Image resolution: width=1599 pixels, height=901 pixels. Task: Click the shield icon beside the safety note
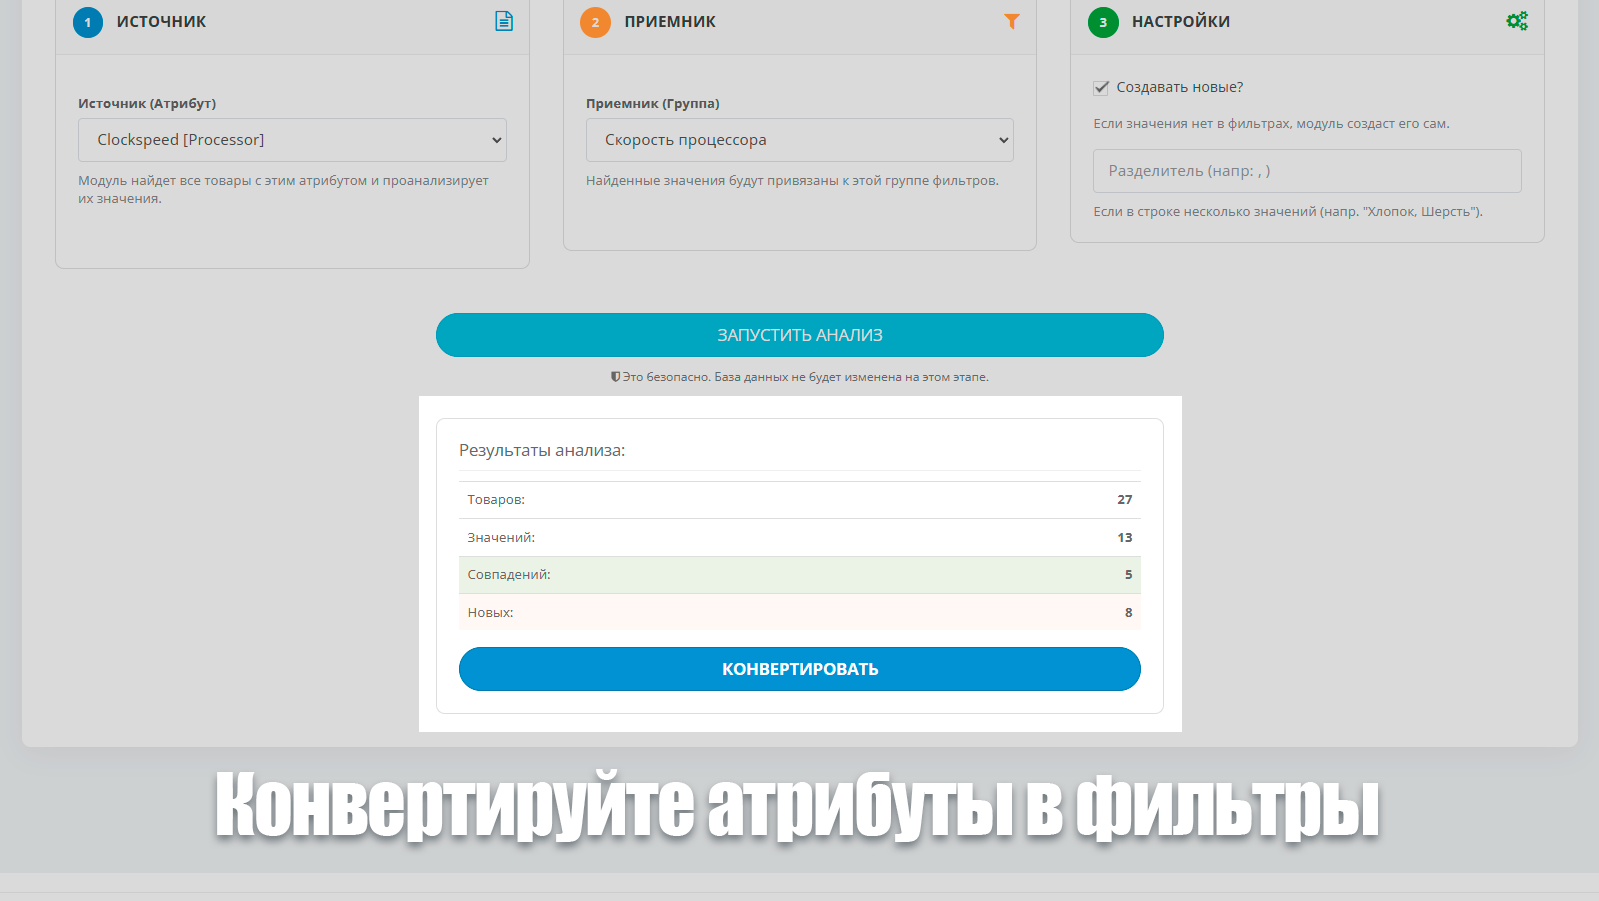pos(615,377)
